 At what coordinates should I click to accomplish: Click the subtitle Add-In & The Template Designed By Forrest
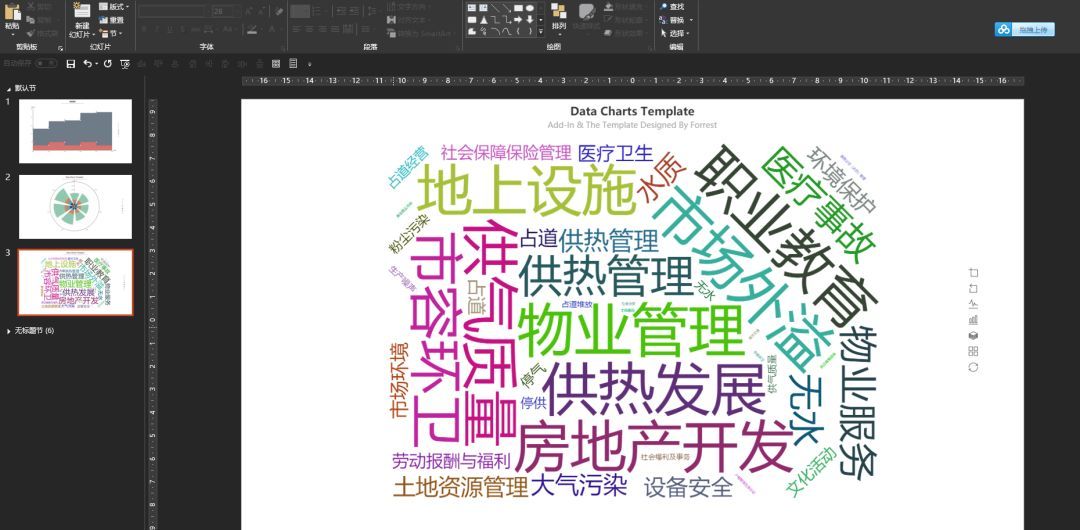tap(632, 125)
